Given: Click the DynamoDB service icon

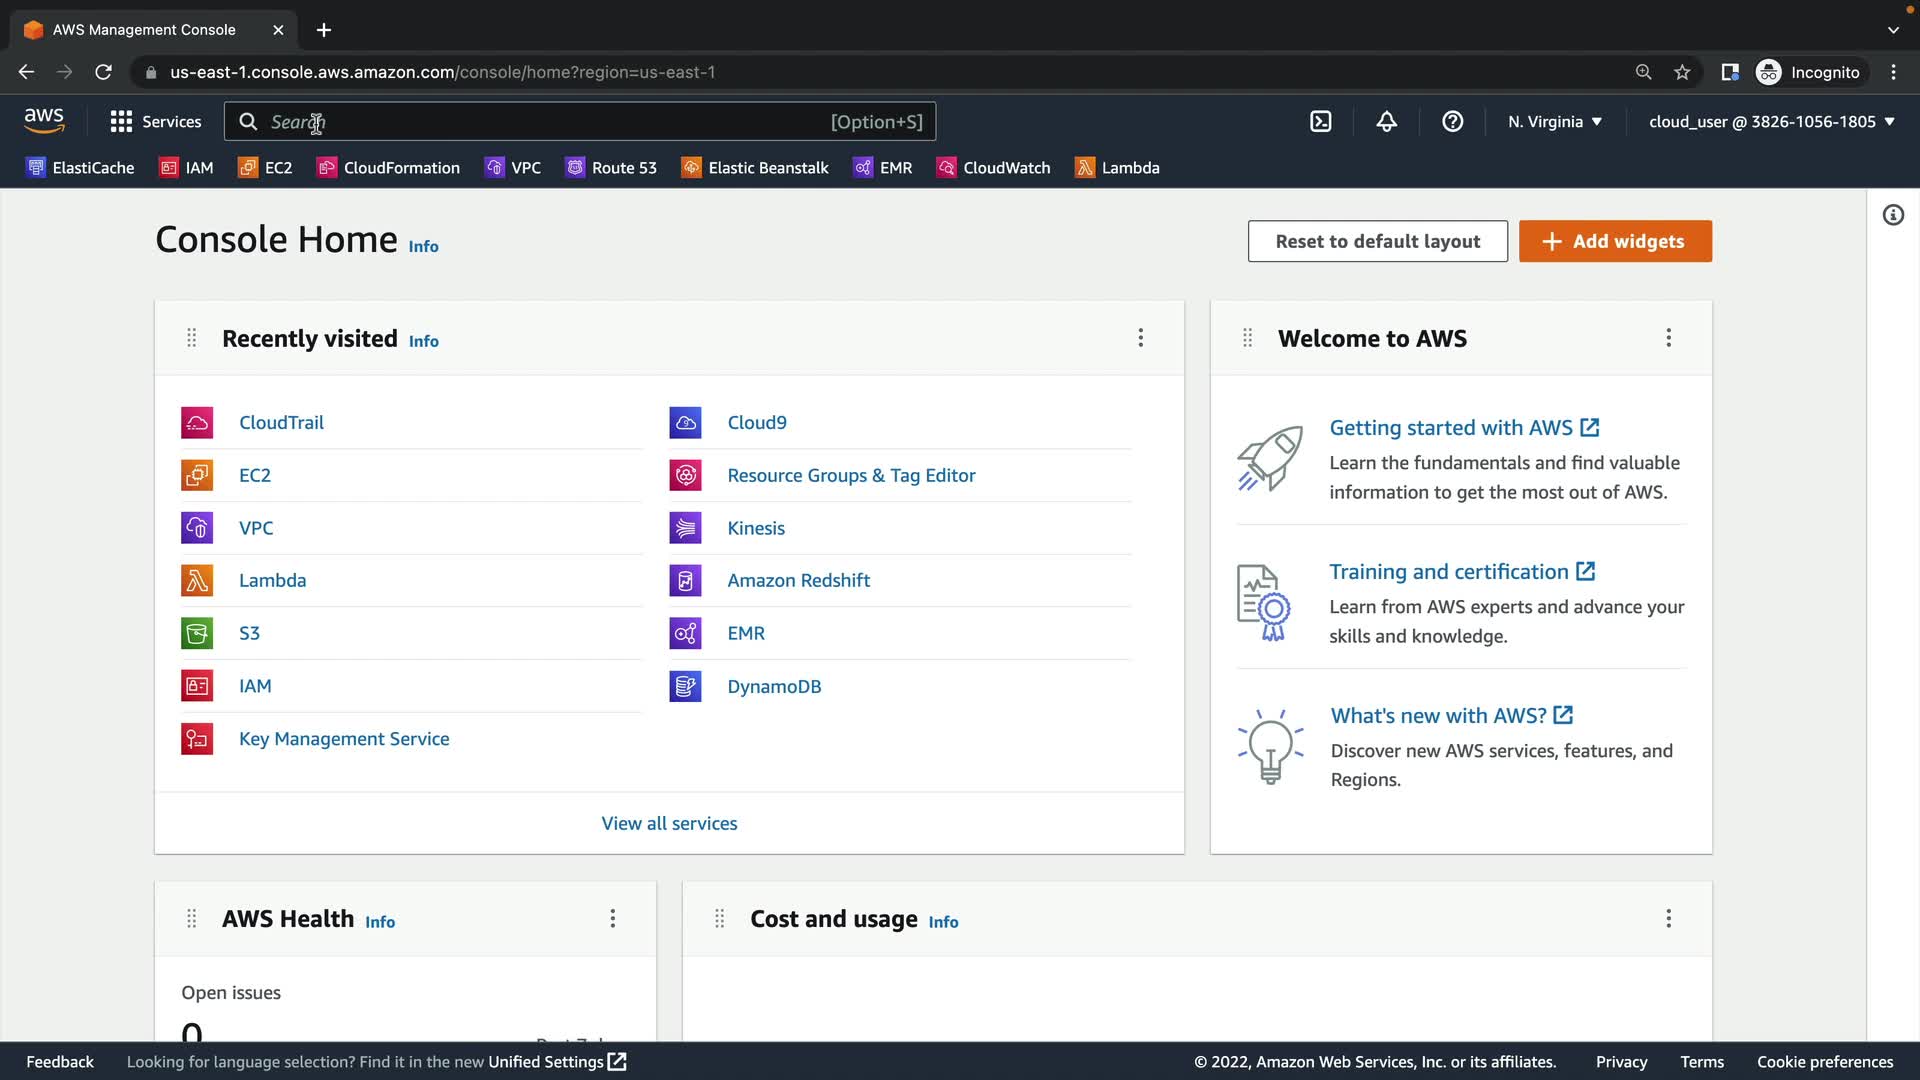Looking at the screenshot, I should click(x=685, y=687).
